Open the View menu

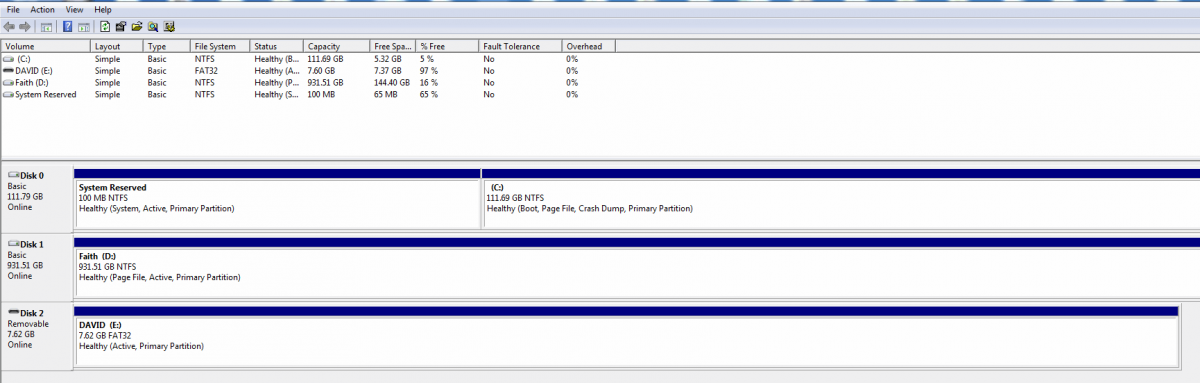point(74,9)
